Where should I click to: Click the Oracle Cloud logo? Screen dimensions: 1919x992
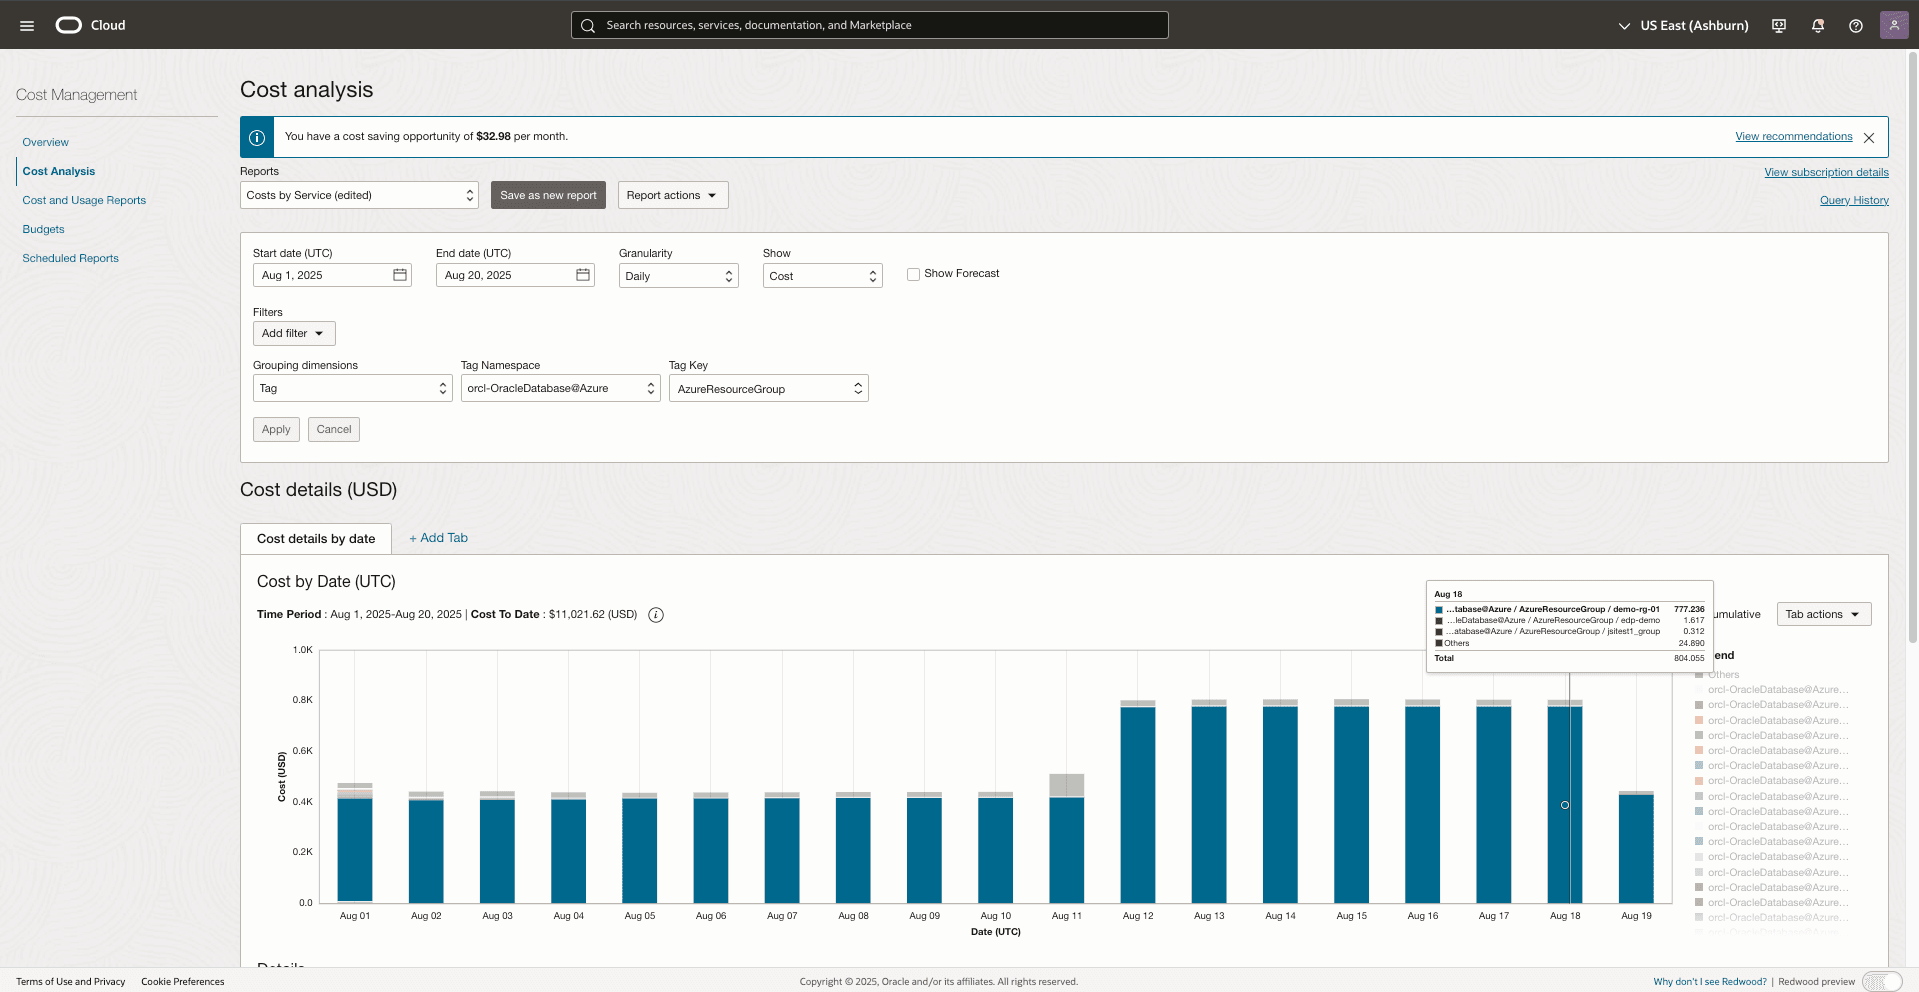click(90, 25)
